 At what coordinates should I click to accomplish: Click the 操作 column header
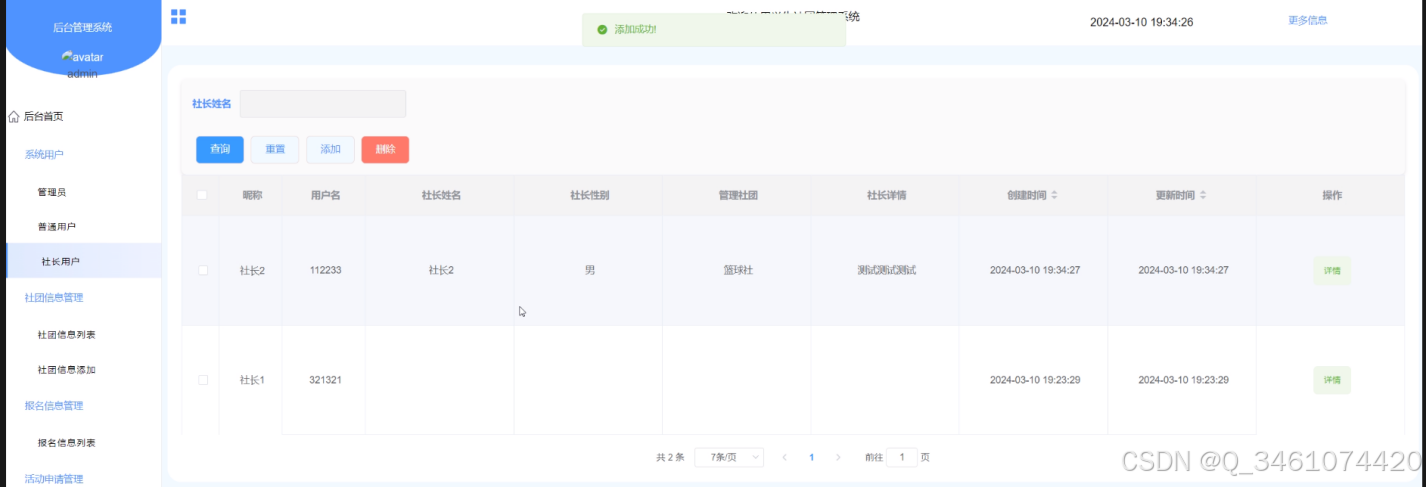(1332, 195)
